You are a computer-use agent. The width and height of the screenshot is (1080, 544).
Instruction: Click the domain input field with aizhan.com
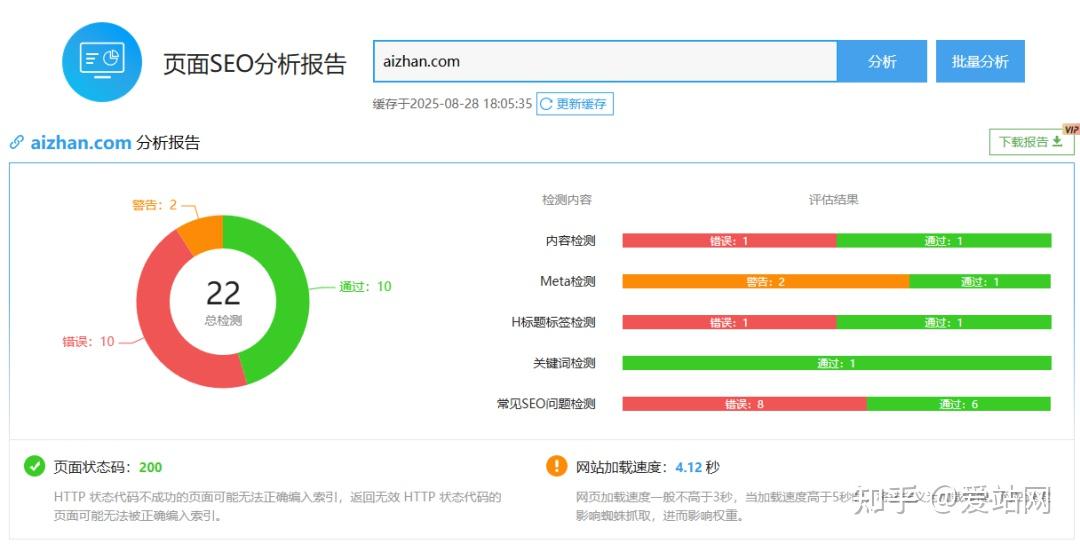point(605,61)
